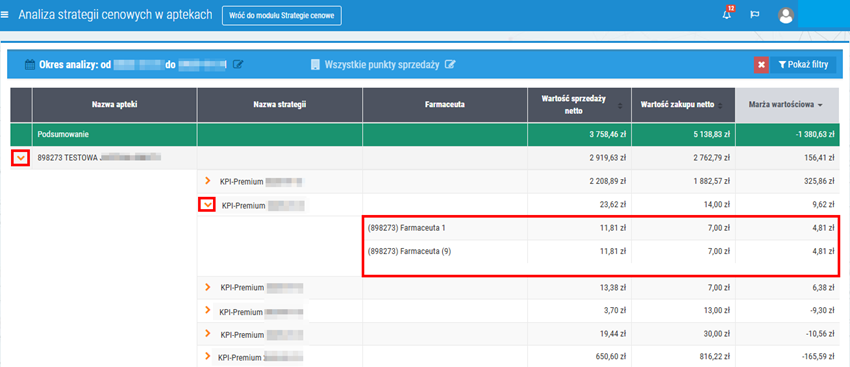The image size is (850, 367).
Task: Expand the KPI-Premium row with 650,60 zł
Action: pyautogui.click(x=207, y=356)
